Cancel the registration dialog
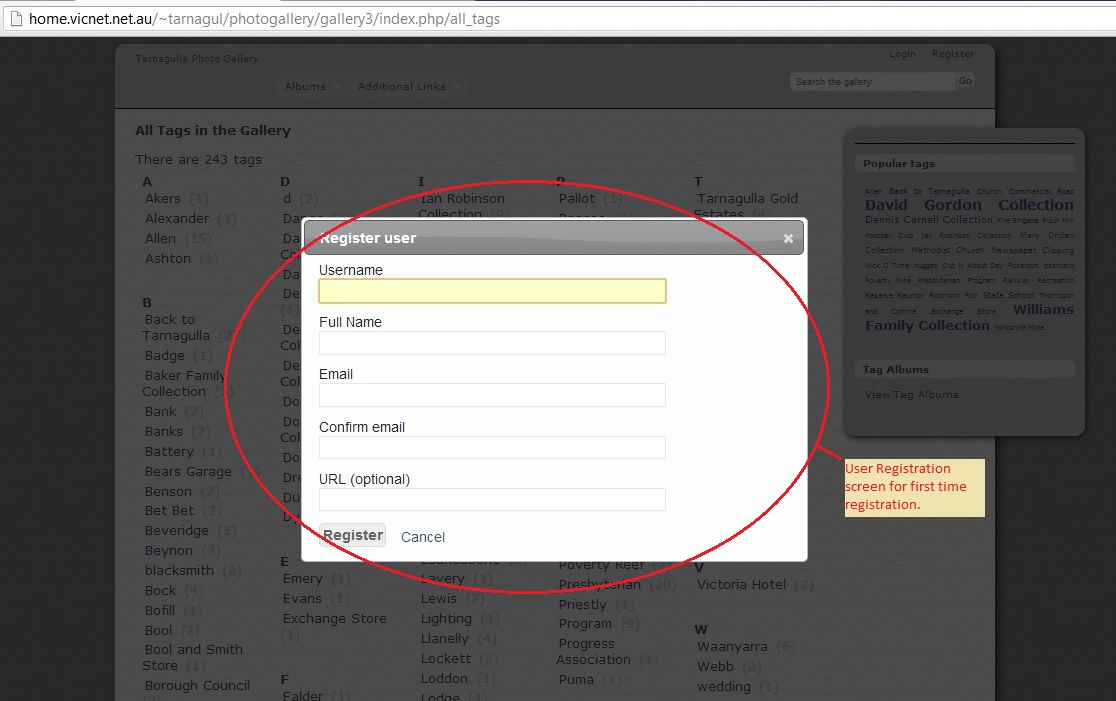1116x701 pixels. click(423, 537)
